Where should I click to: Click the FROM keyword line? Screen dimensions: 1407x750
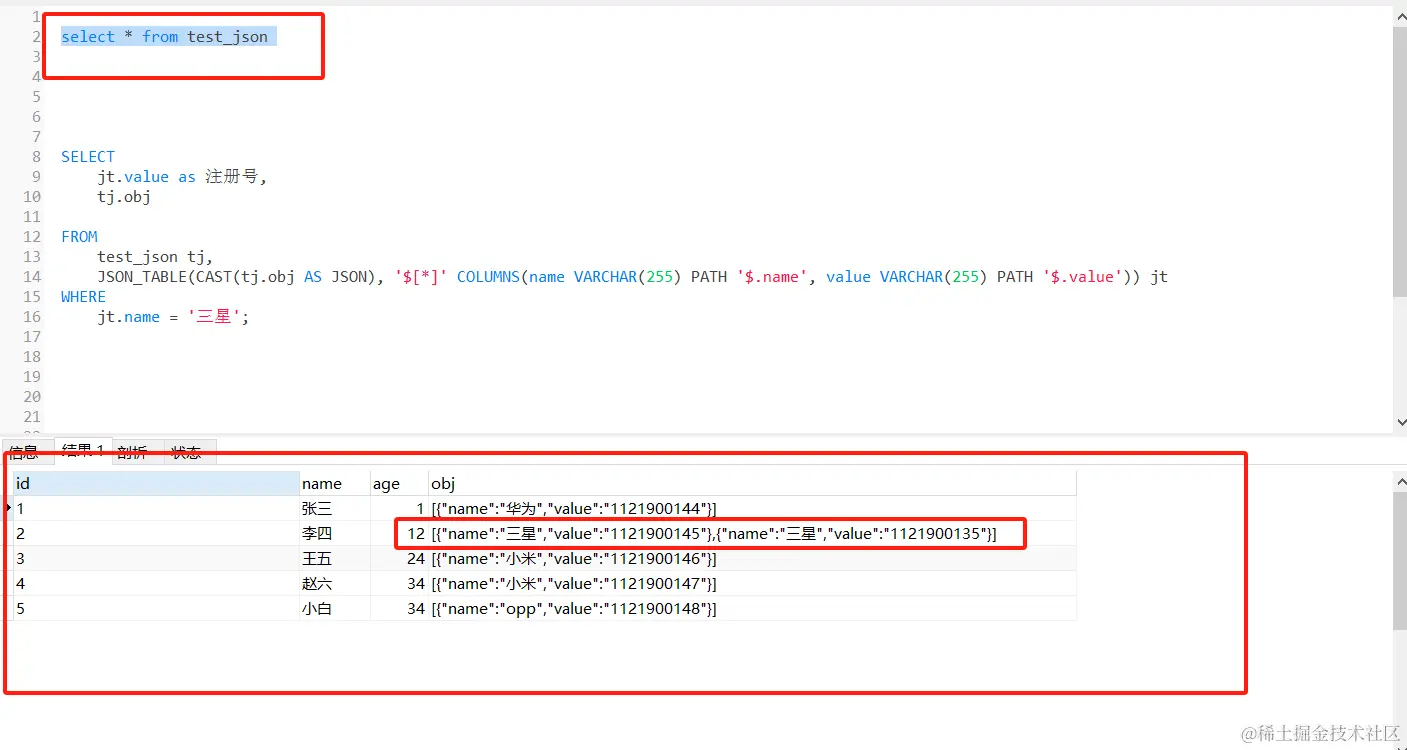79,237
